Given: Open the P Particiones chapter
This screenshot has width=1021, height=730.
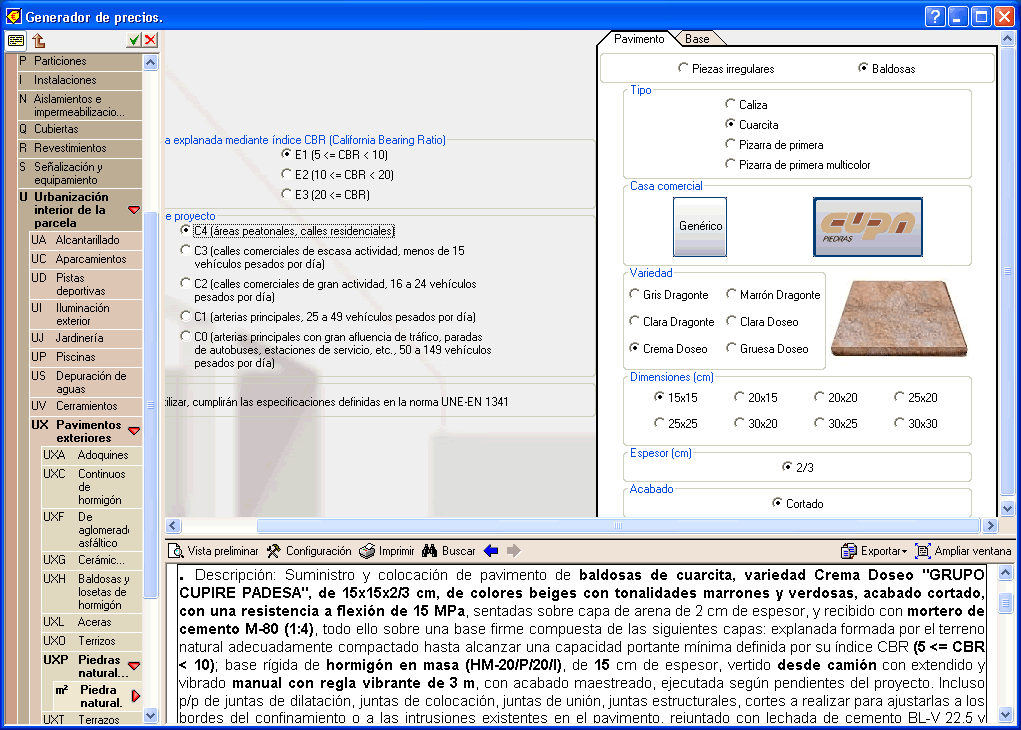Looking at the screenshot, I should [x=79, y=61].
